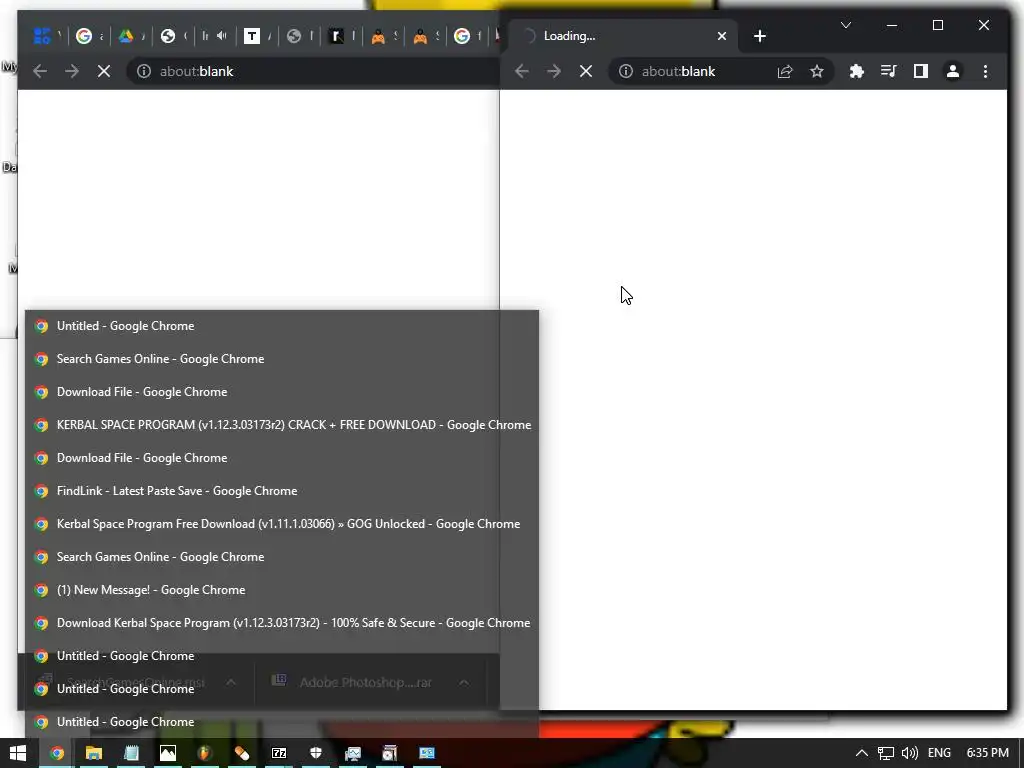Open the performance monitor taskbar icon
Image resolution: width=1024 pixels, height=768 pixels.
click(x=353, y=753)
